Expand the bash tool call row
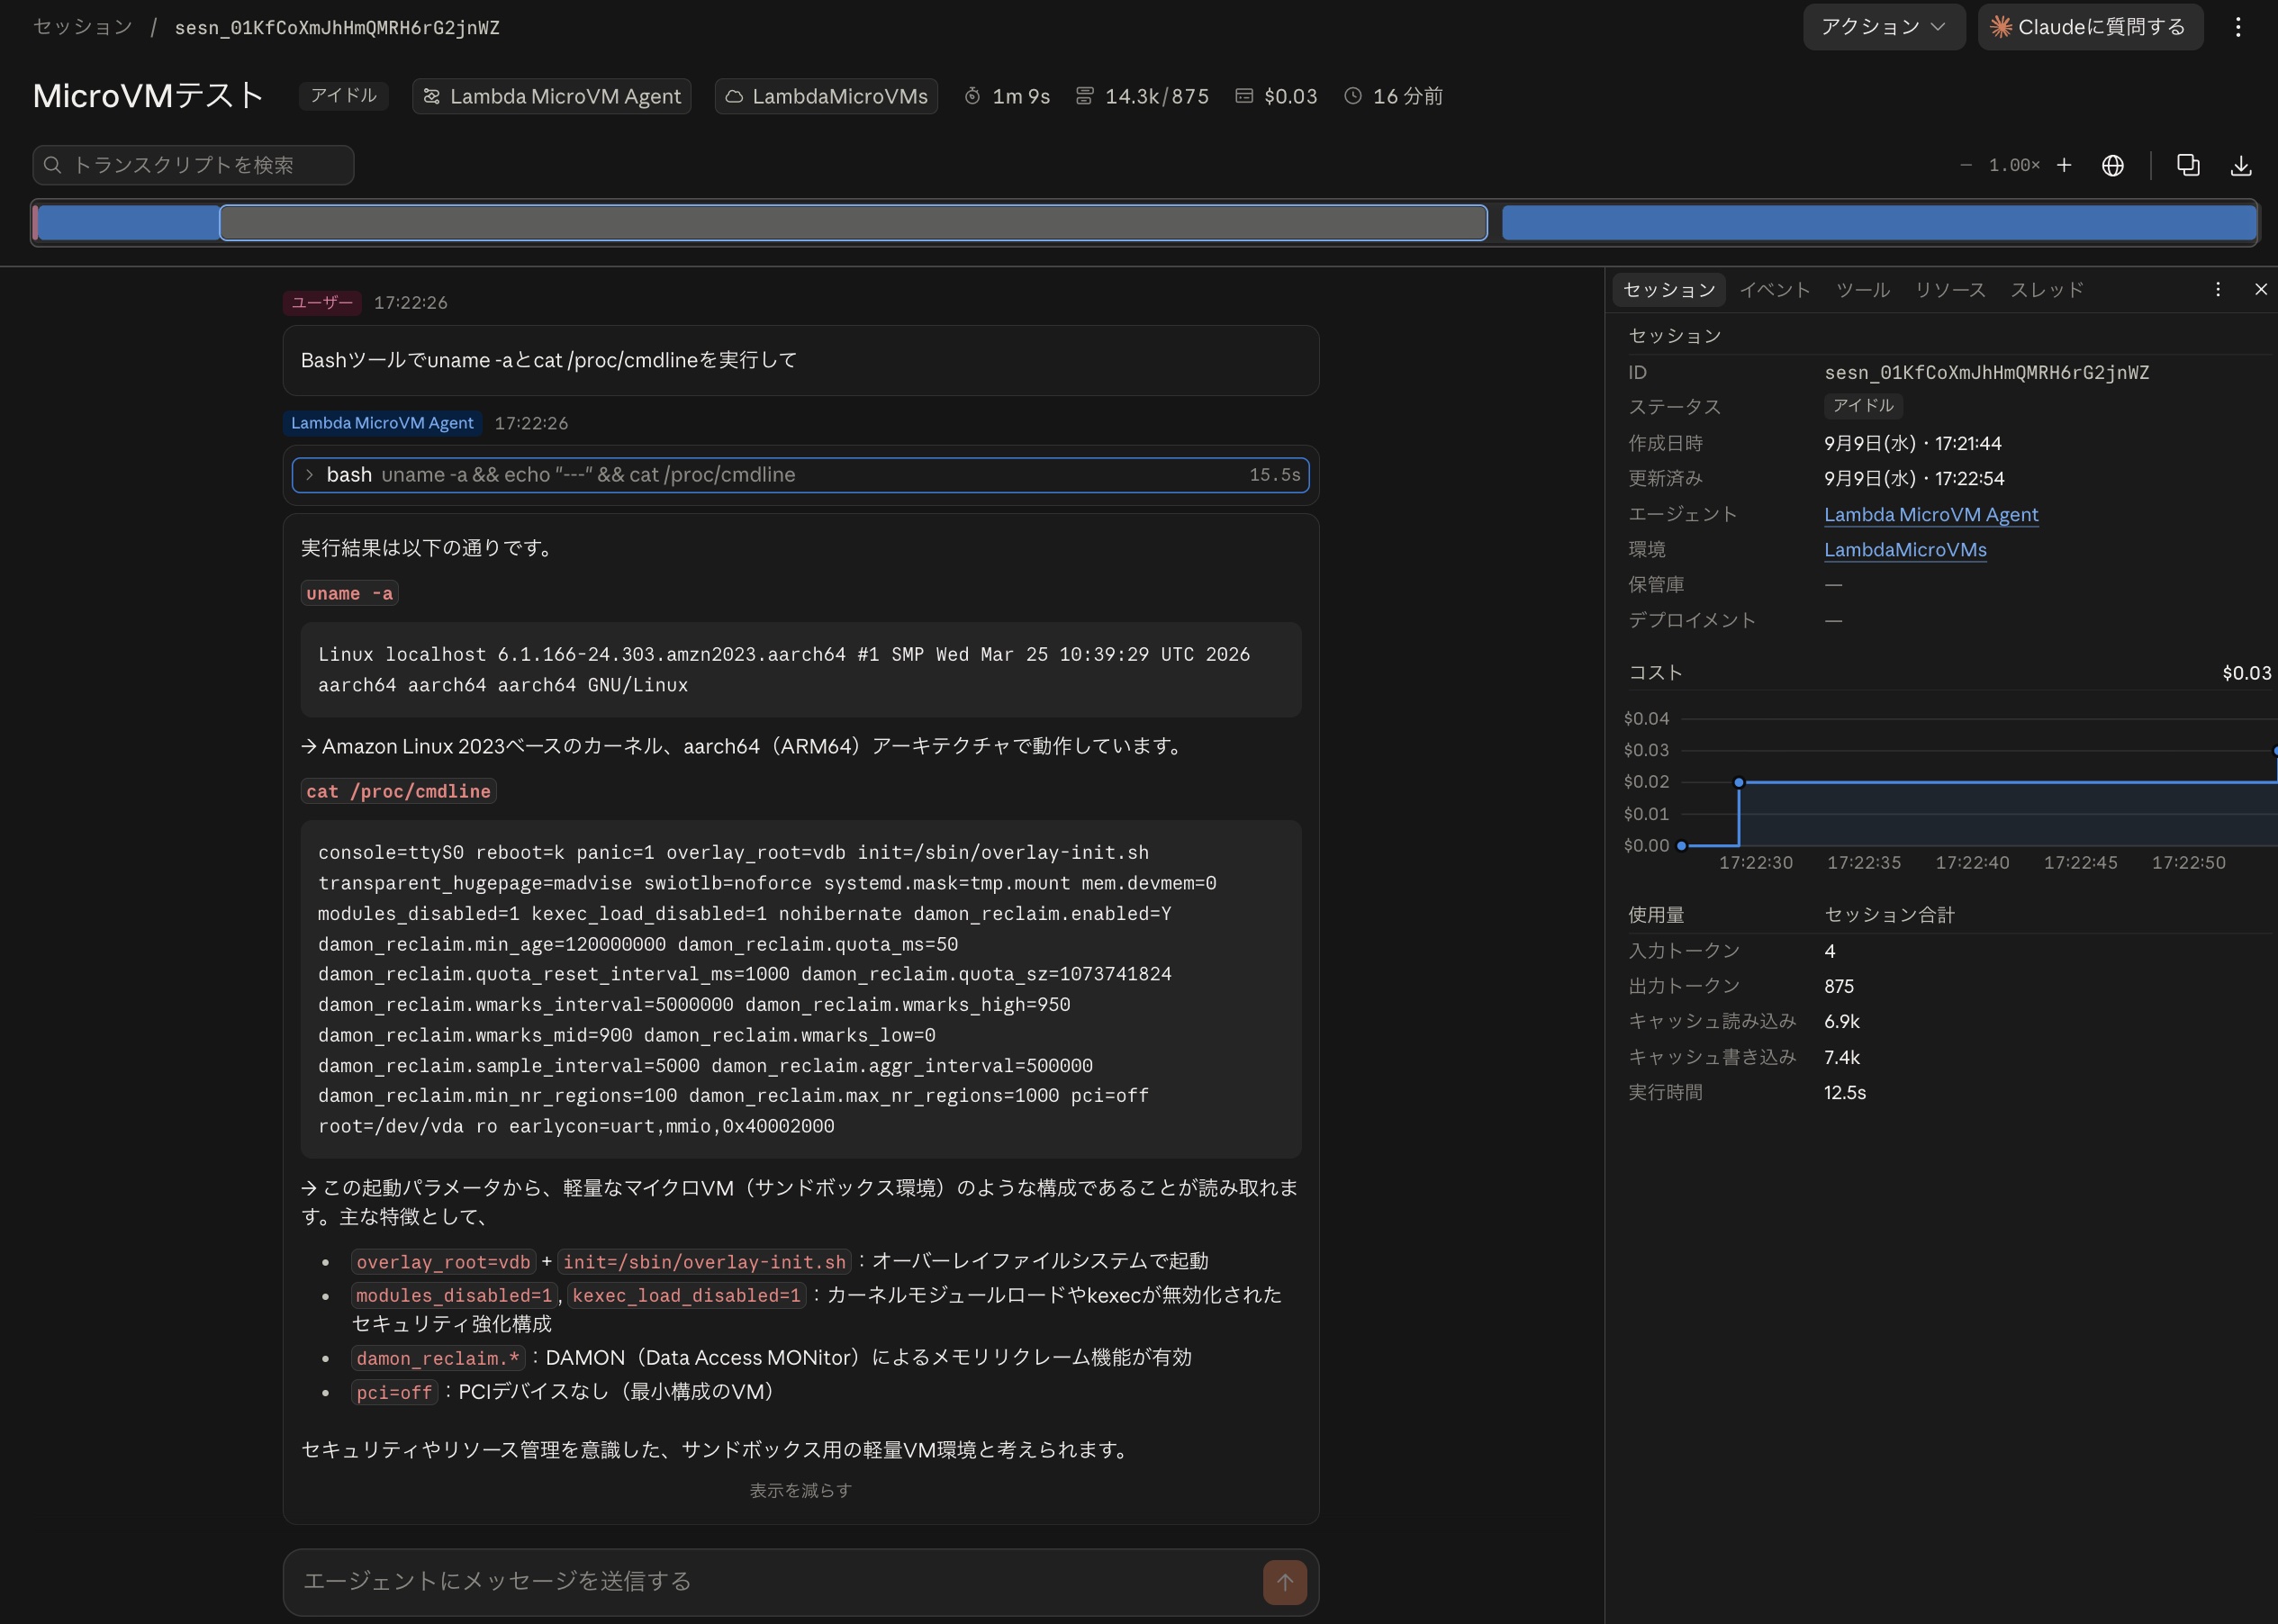The width and height of the screenshot is (2278, 1624). (x=800, y=475)
